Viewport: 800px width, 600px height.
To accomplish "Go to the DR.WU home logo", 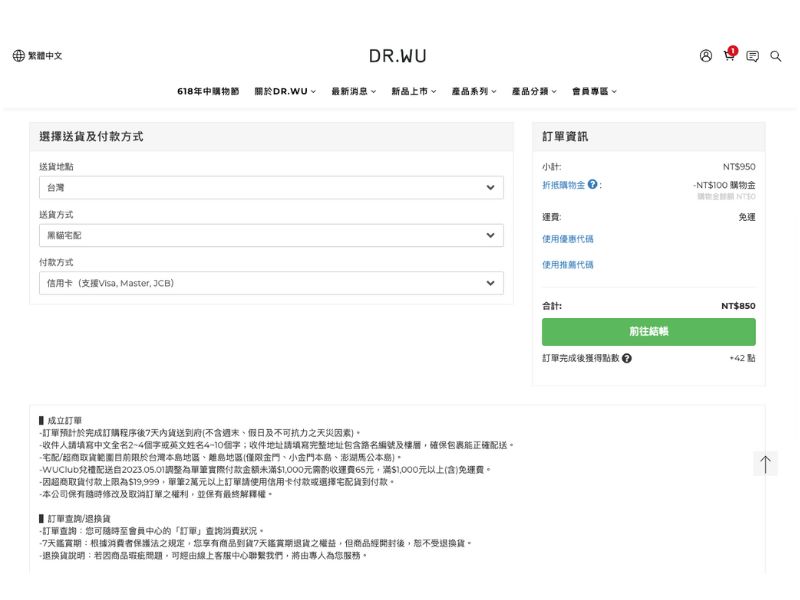I will (397, 56).
